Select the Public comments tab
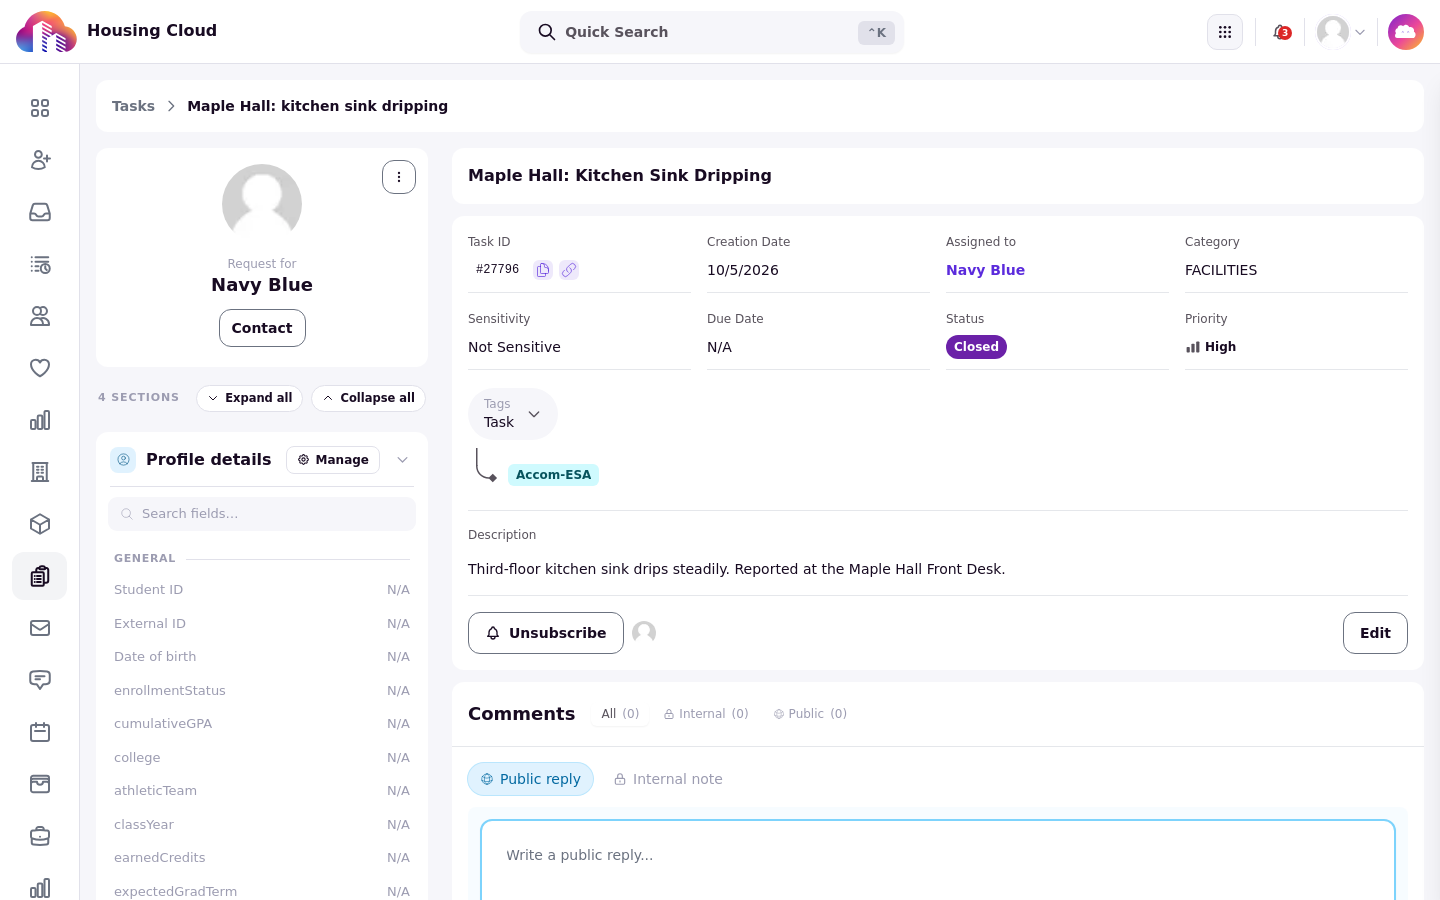 [x=810, y=714]
